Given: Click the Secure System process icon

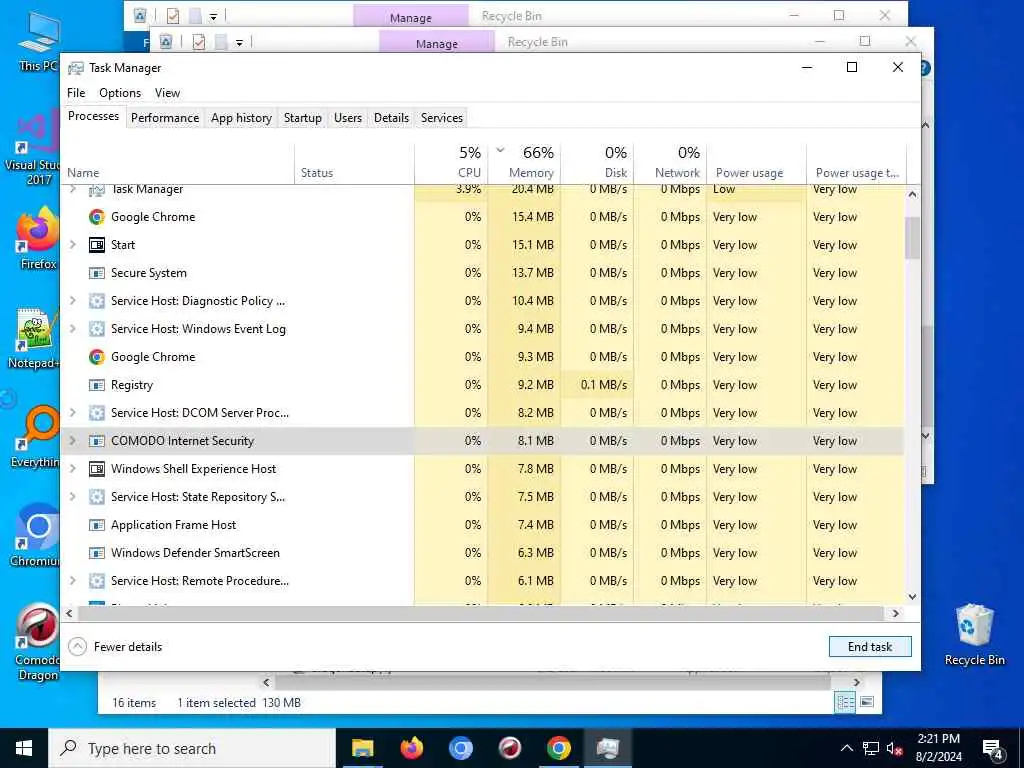Looking at the screenshot, I should [97, 273].
